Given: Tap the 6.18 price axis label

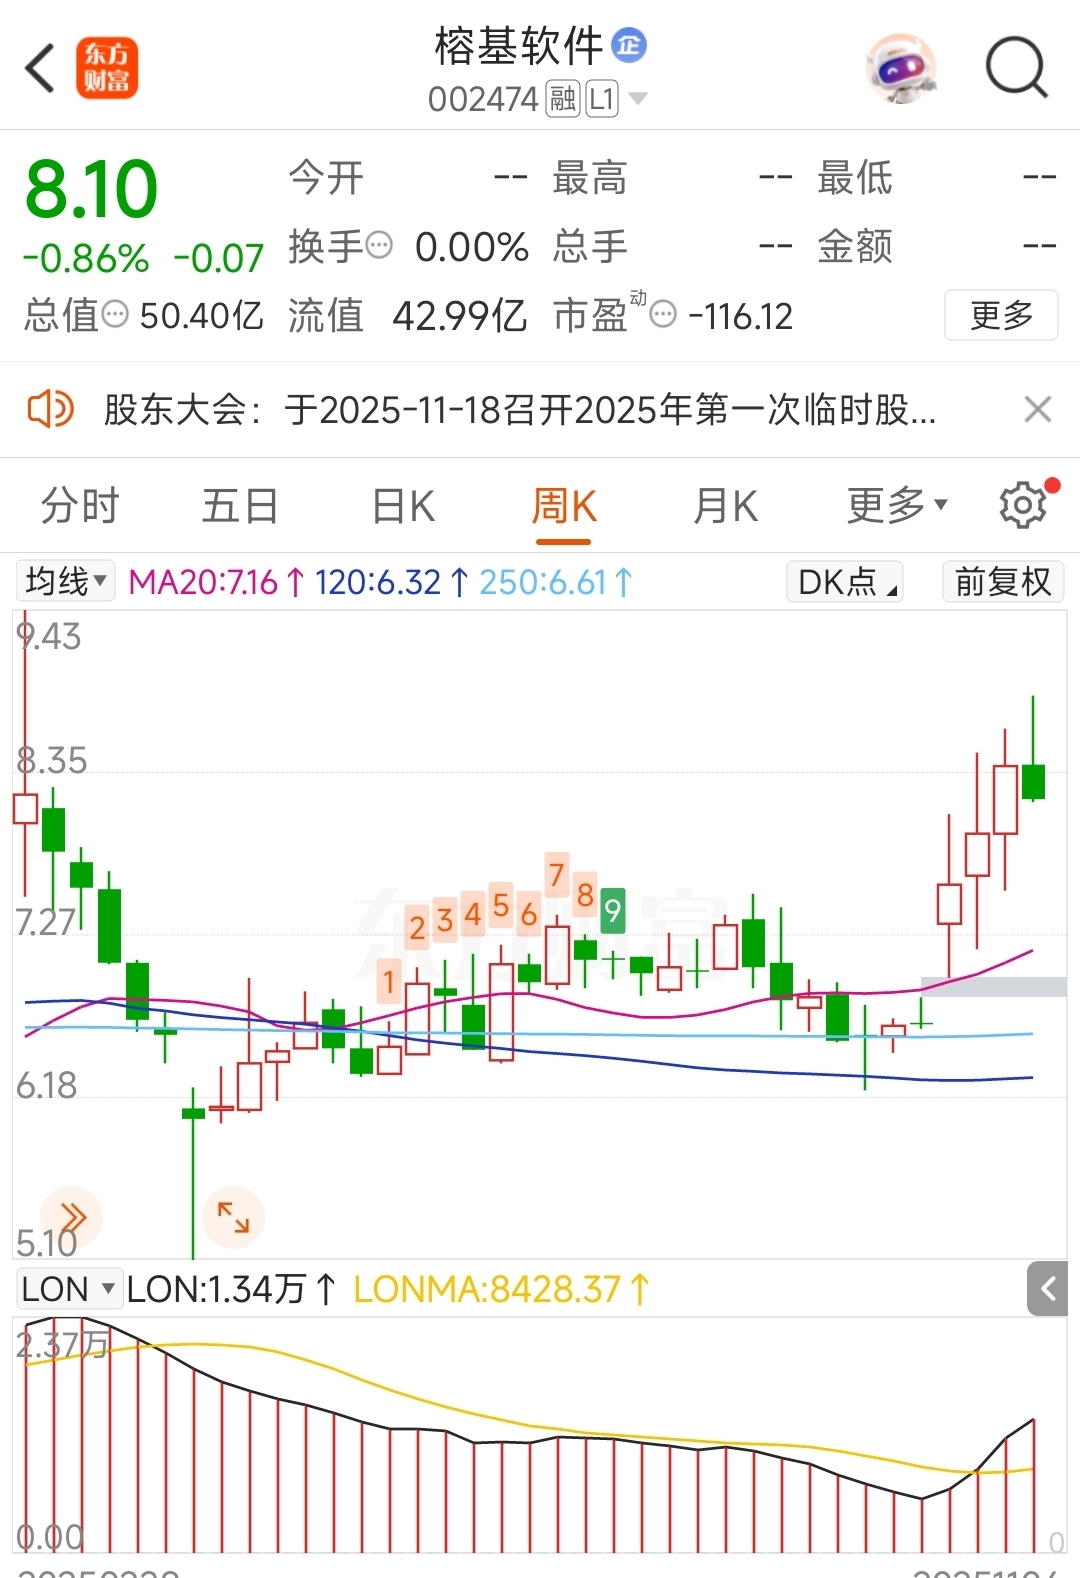Looking at the screenshot, I should 46,1086.
